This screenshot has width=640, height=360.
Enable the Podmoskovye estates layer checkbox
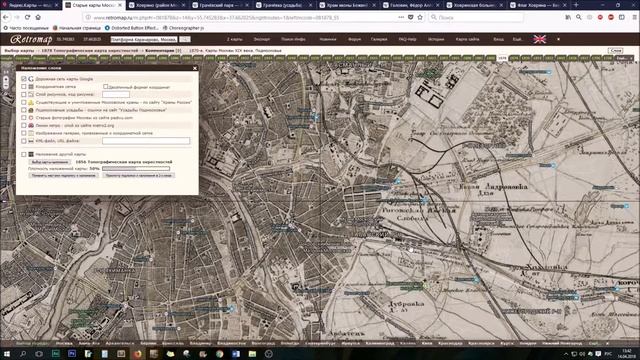pos(24,110)
